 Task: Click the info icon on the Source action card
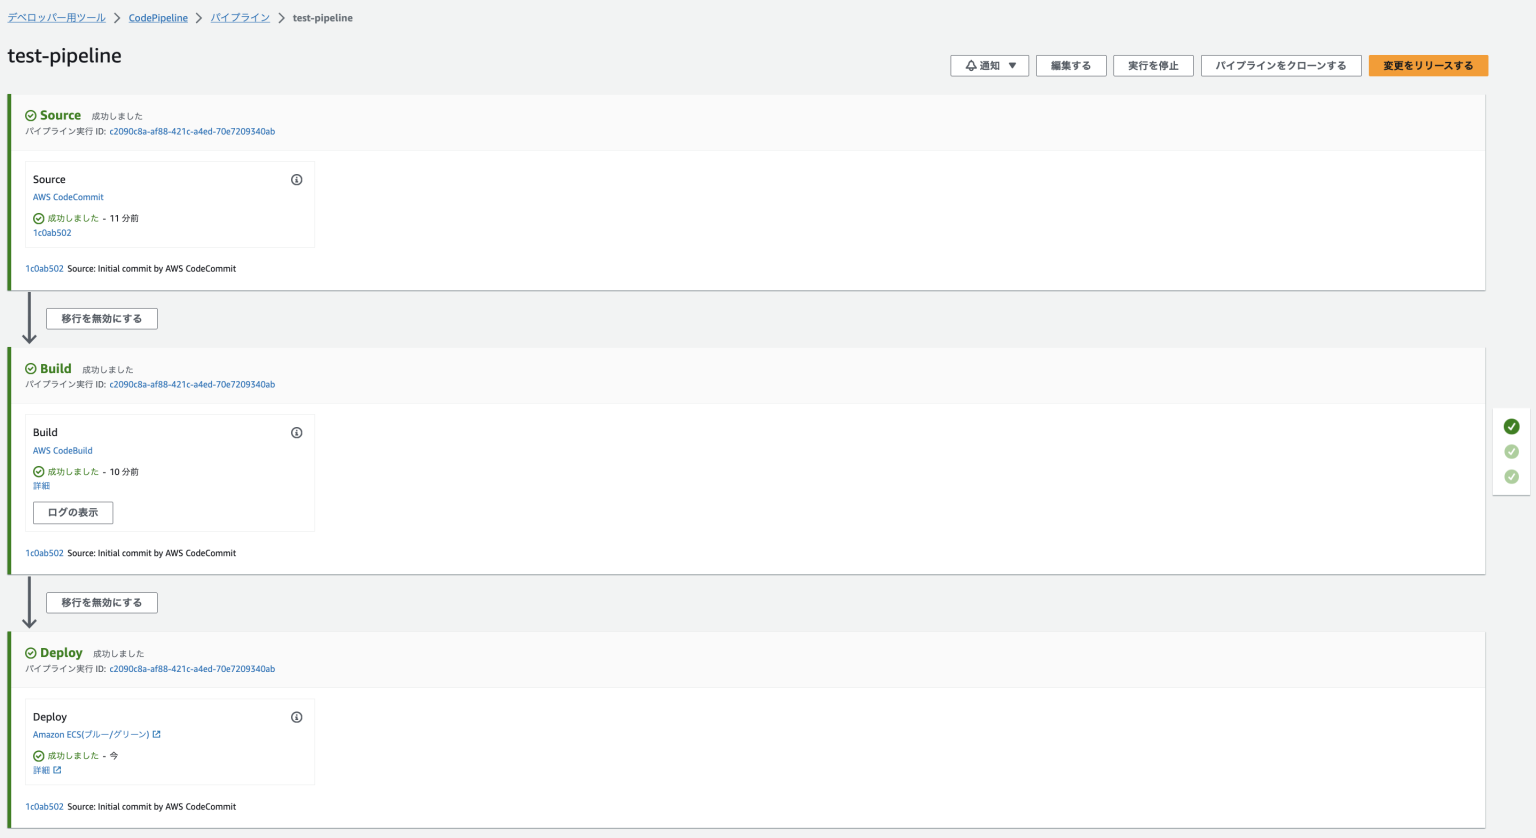point(296,179)
